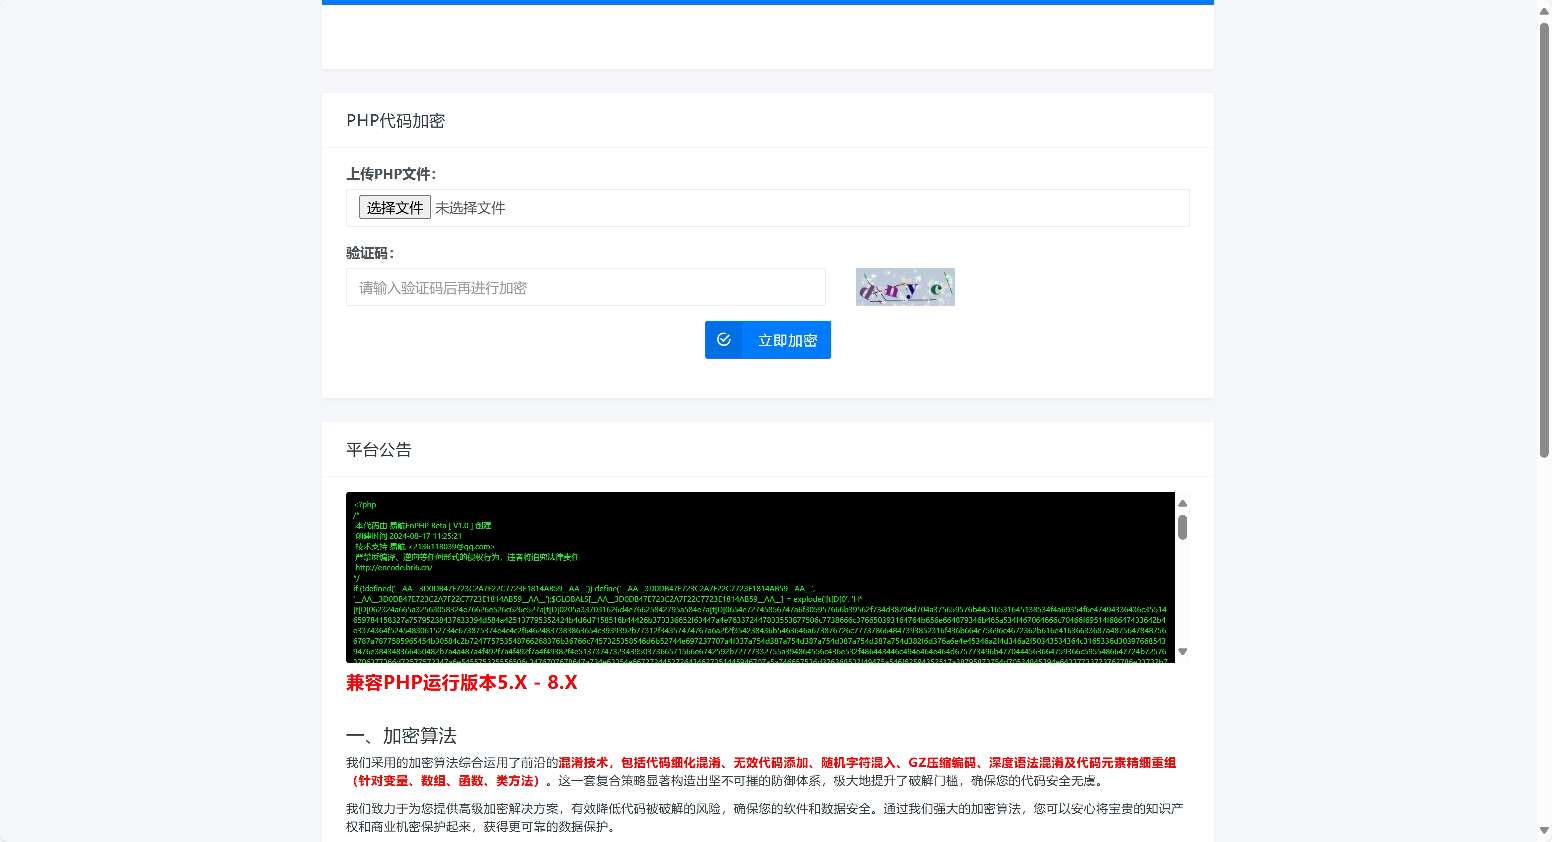Screen dimensions: 1552x842
Task: Click the 验证码 field label
Action: [x=370, y=253]
